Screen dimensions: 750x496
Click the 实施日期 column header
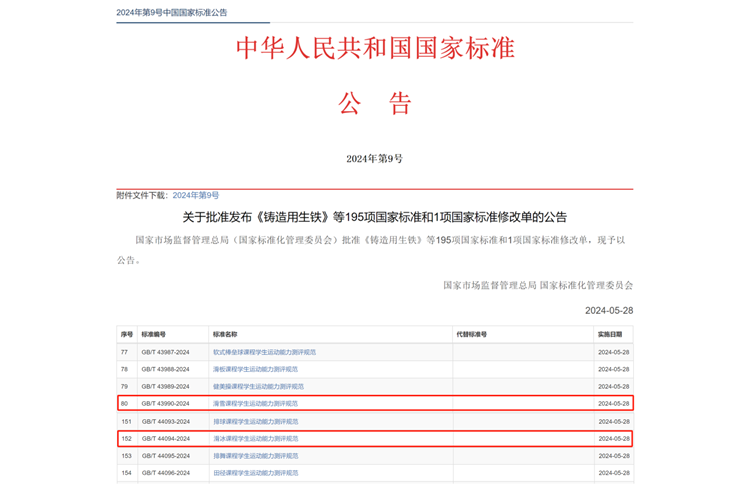tap(610, 334)
